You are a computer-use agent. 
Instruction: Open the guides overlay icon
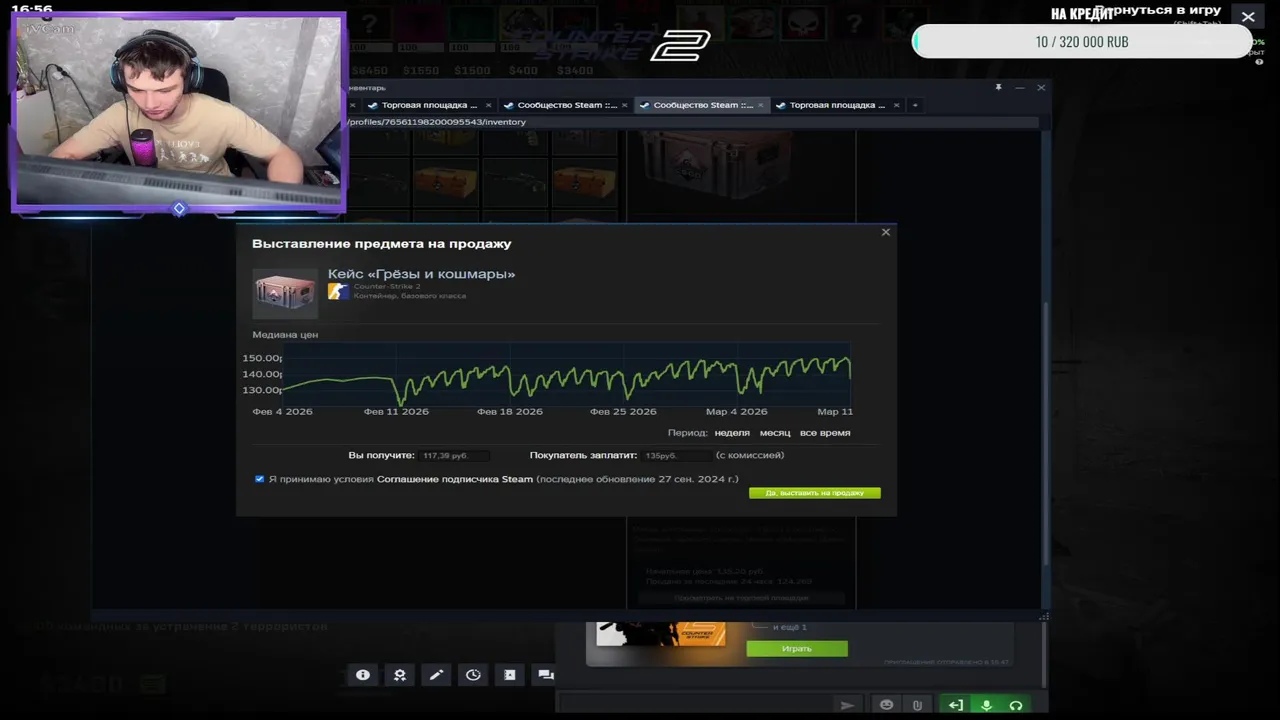(510, 675)
